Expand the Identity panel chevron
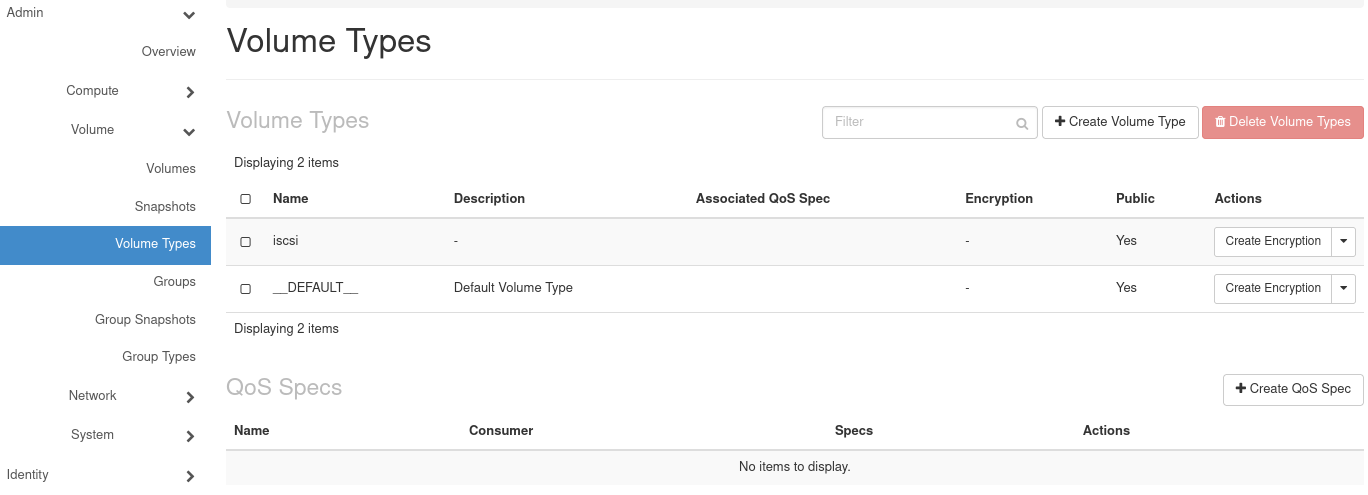 (x=190, y=476)
